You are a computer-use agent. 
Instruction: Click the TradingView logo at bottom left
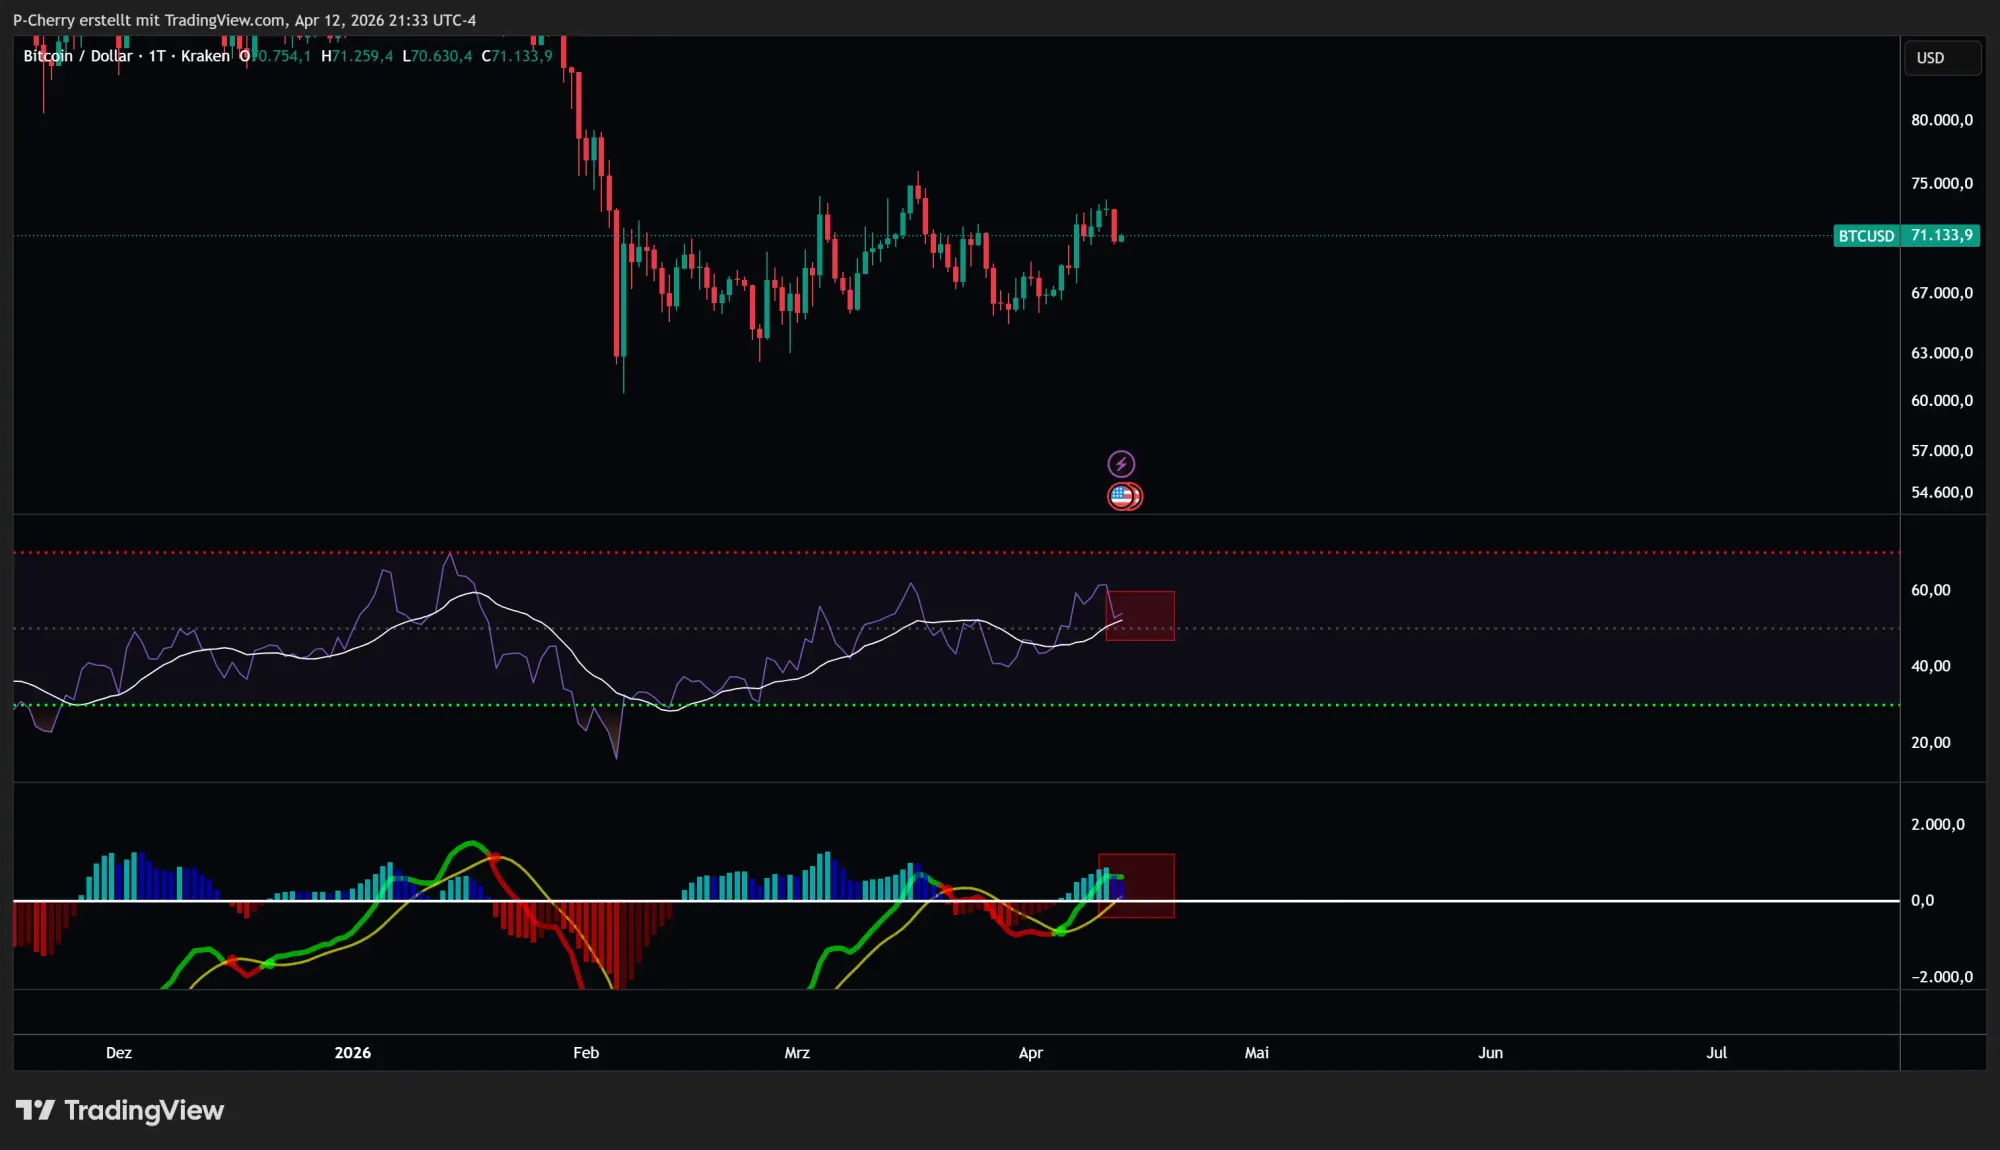120,1110
